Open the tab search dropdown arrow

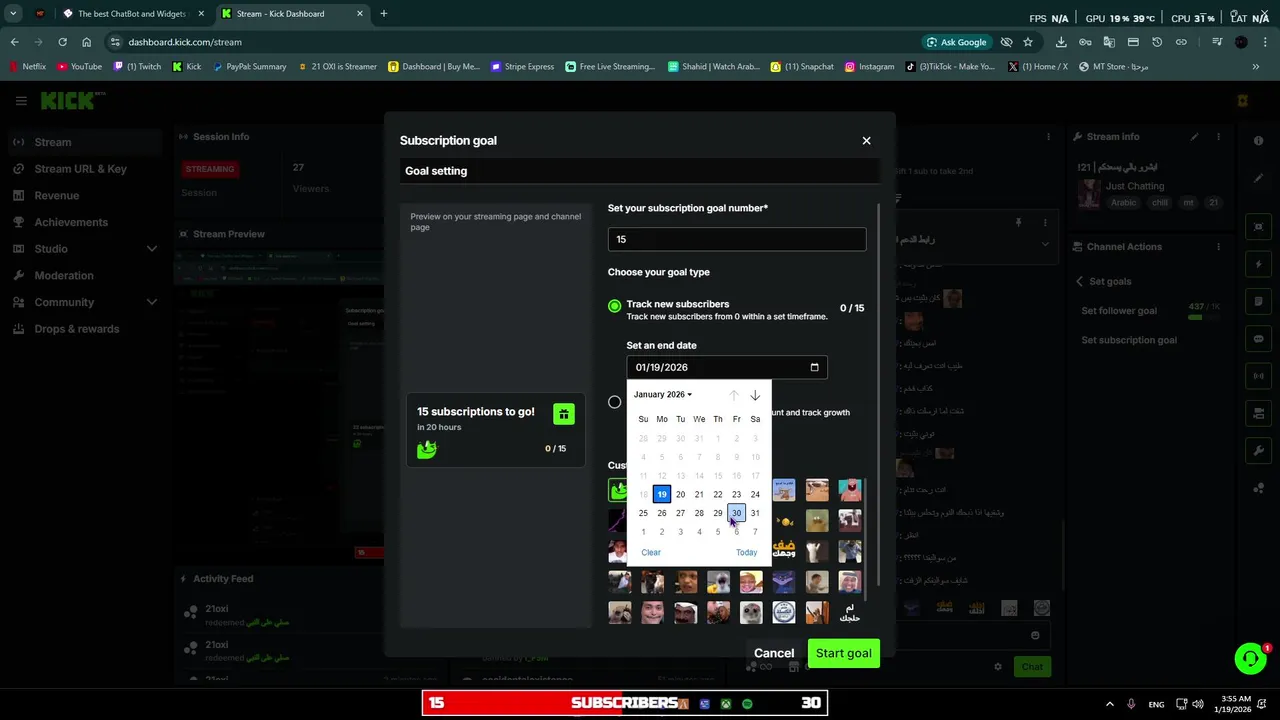pyautogui.click(x=13, y=14)
